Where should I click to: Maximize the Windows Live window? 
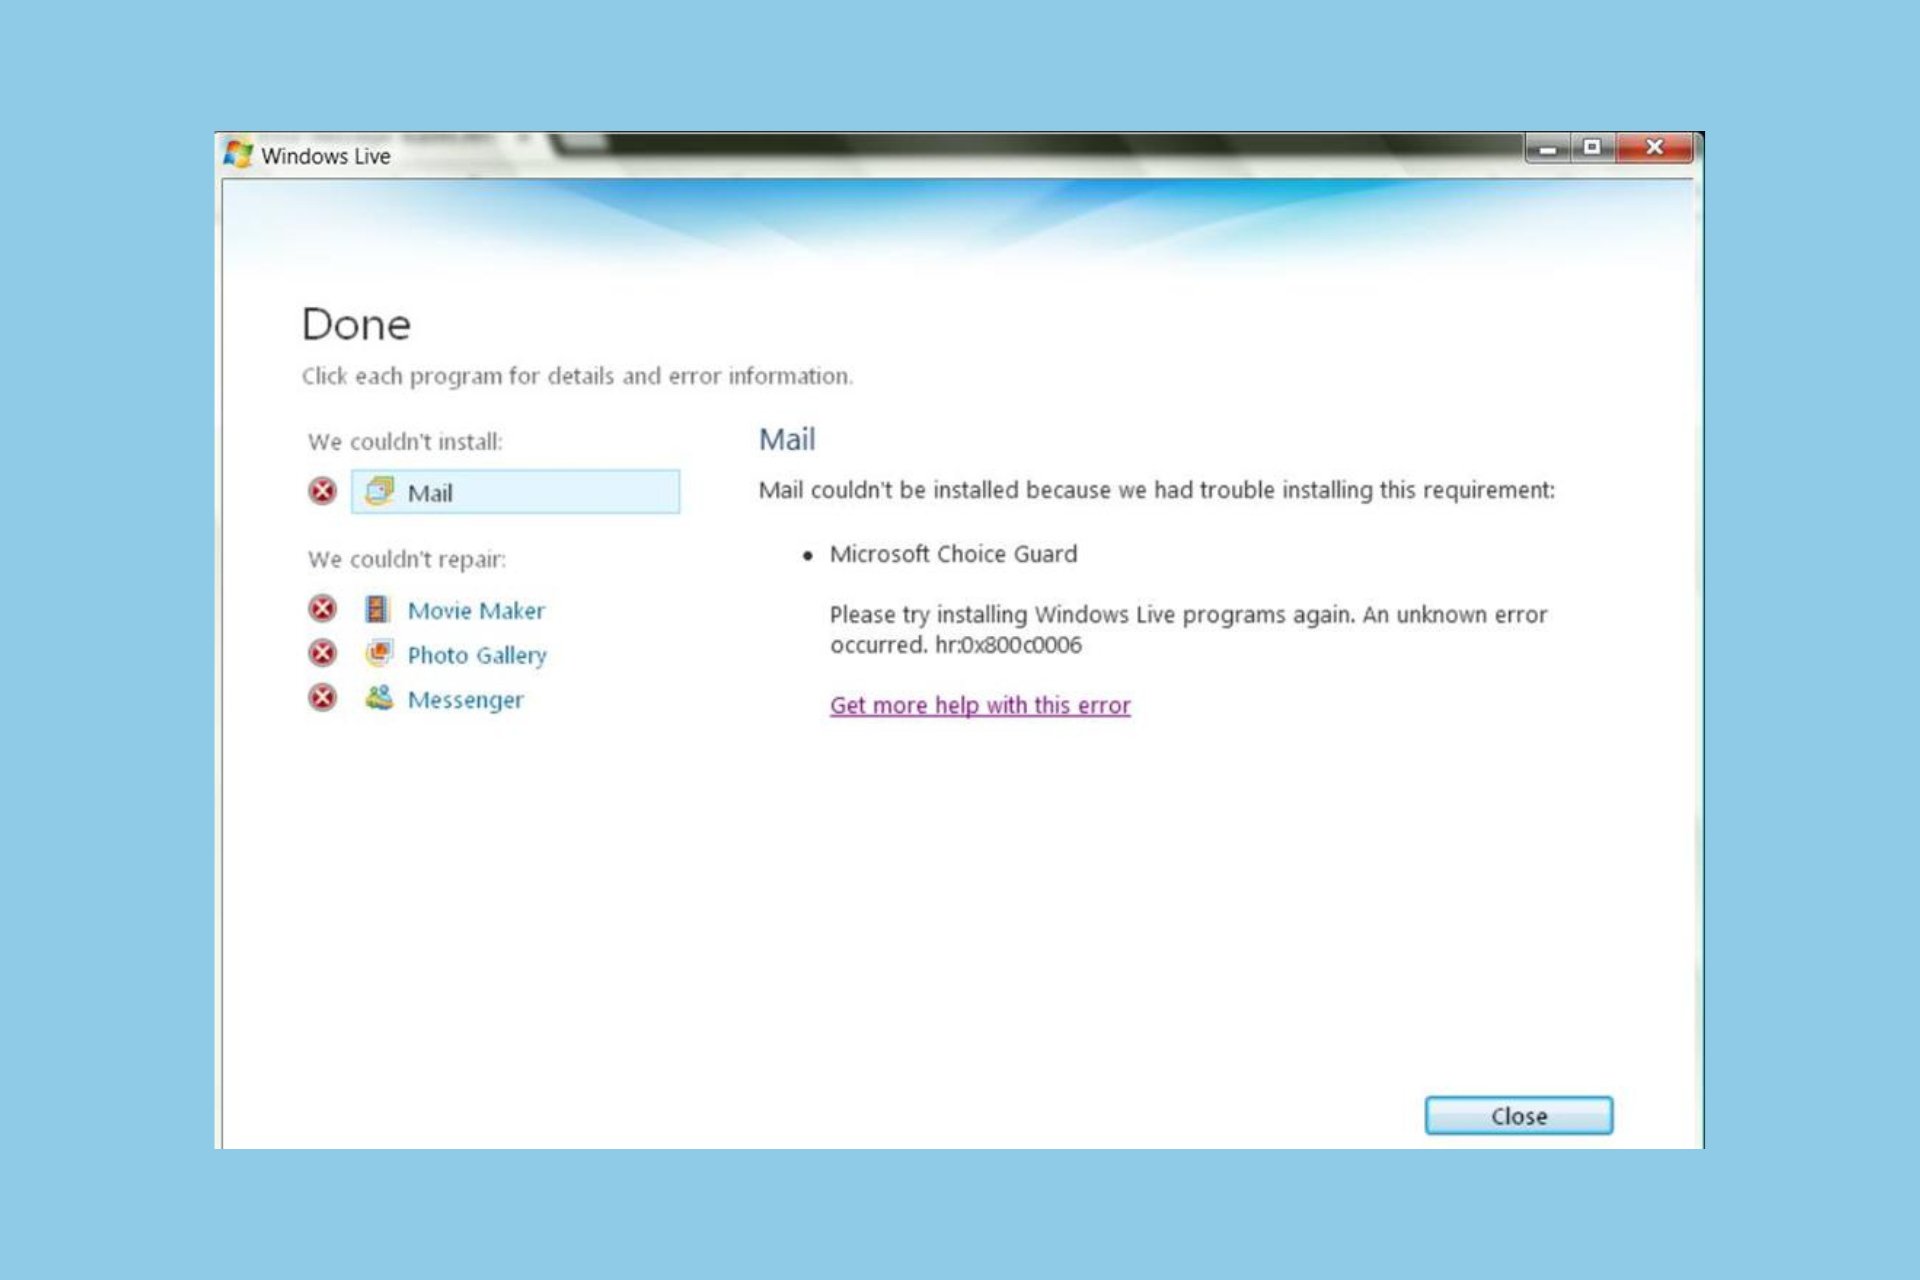pos(1592,148)
